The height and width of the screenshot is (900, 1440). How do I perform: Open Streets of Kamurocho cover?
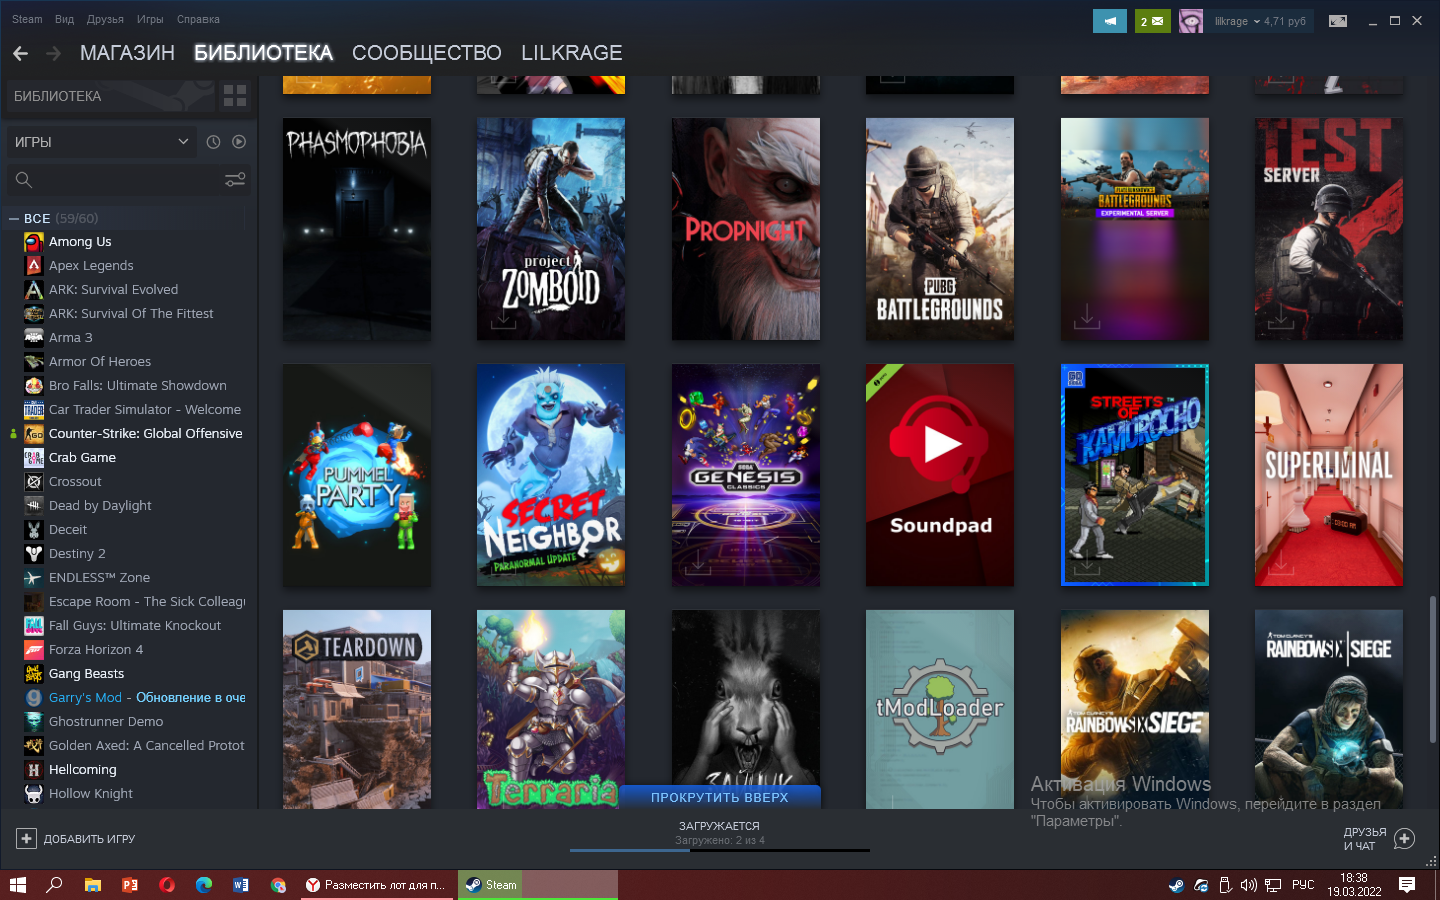1135,475
